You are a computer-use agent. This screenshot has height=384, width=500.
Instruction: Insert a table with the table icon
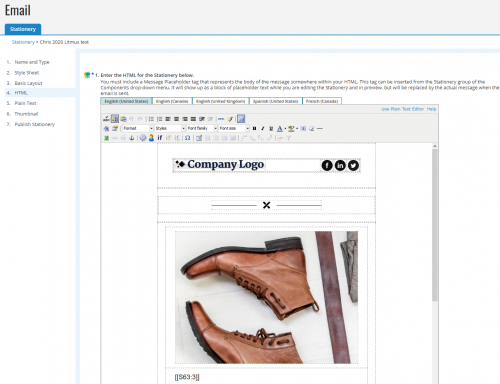[199, 138]
